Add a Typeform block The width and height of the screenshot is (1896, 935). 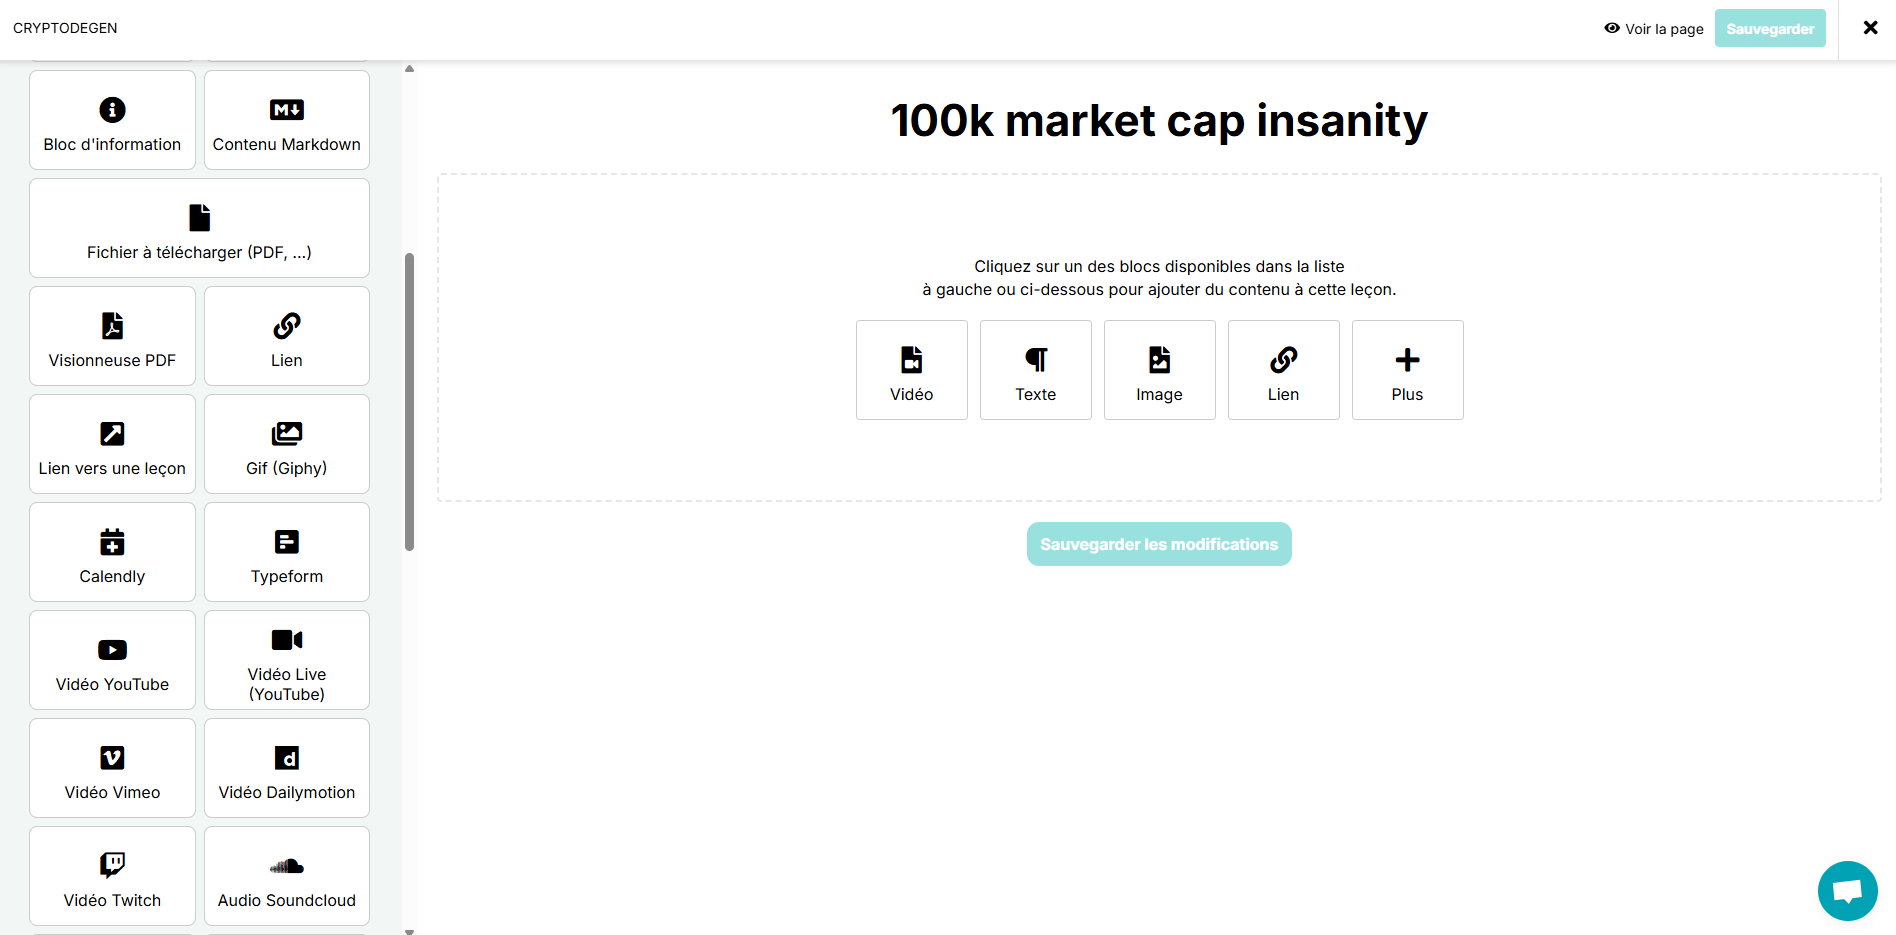[x=287, y=553]
